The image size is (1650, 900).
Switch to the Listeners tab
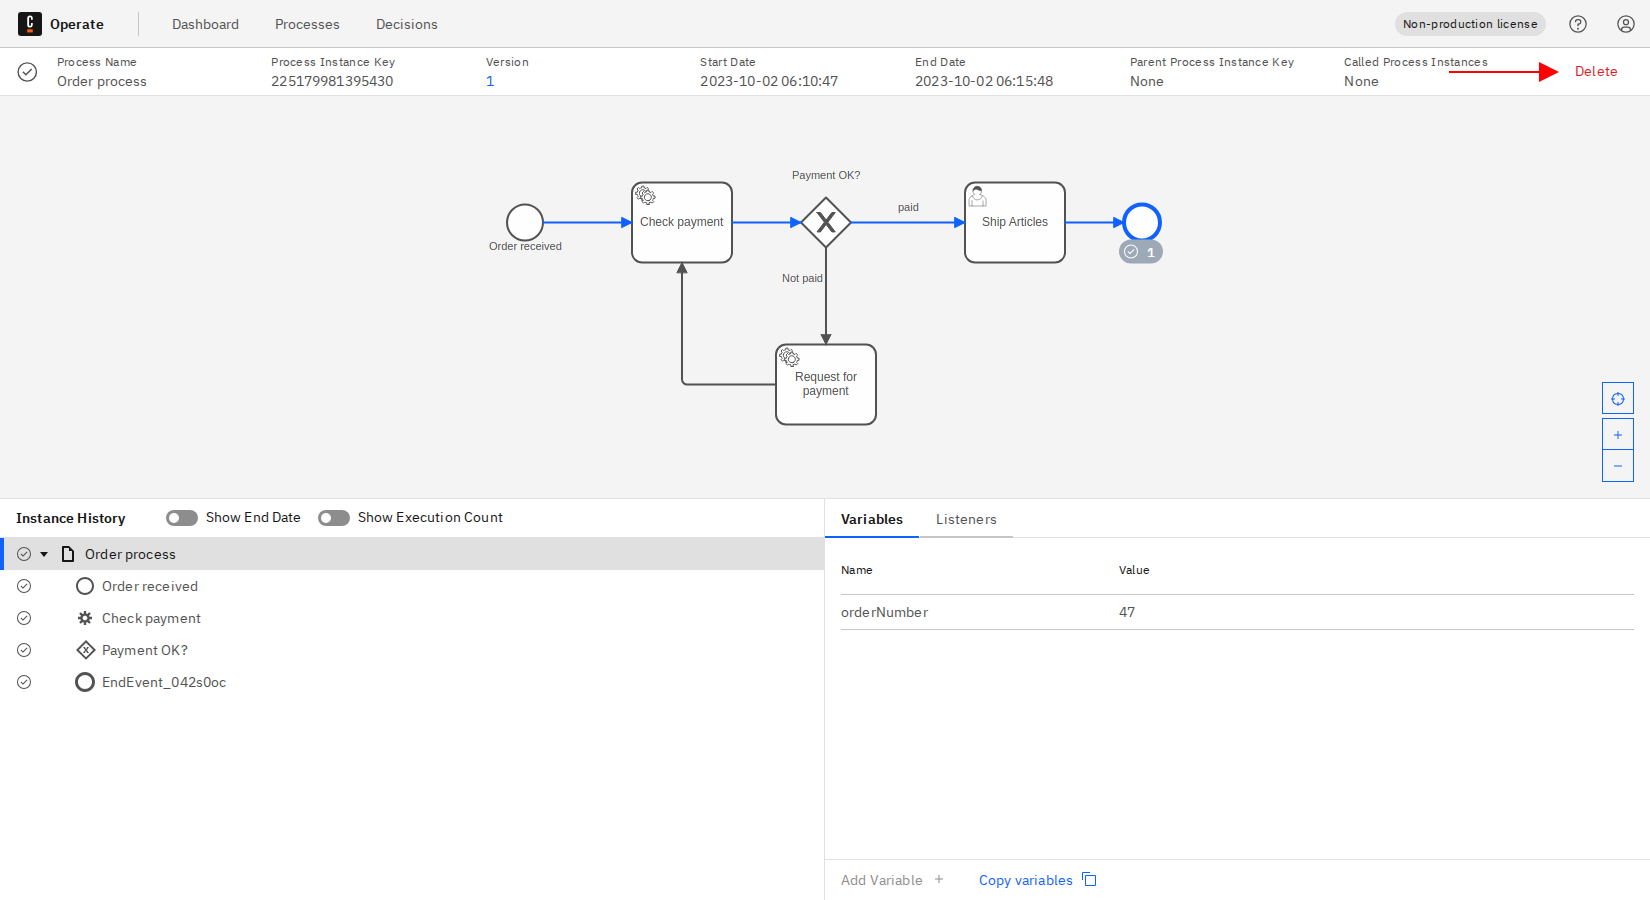(x=966, y=519)
